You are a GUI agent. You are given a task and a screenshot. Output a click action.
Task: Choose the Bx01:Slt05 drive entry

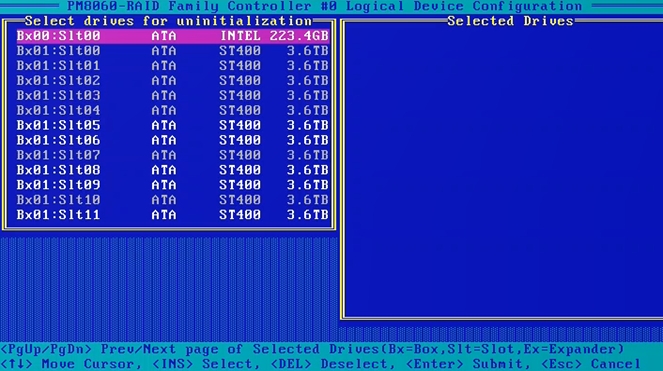tap(173, 125)
